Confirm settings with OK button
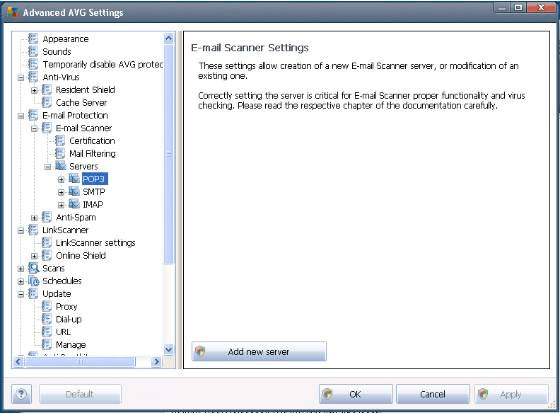 [x=356, y=394]
